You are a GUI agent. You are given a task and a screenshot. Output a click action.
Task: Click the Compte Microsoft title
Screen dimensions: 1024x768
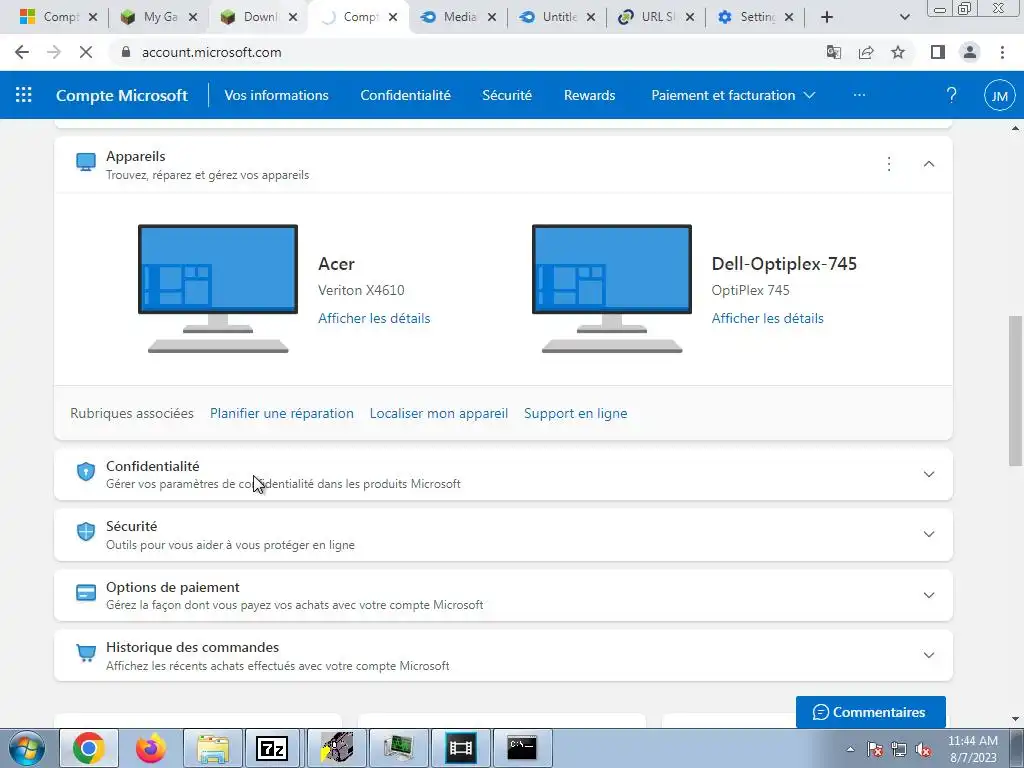(x=121, y=95)
